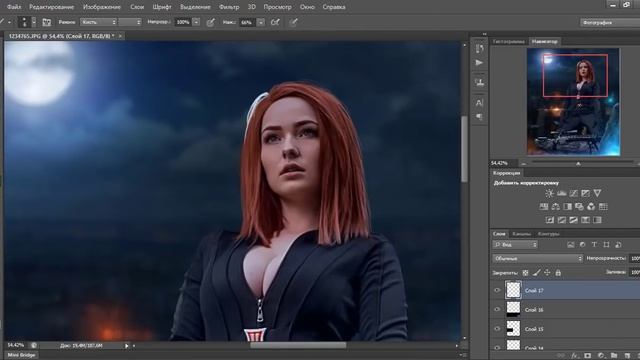This screenshot has height=360, width=640.
Task: Add a Color Balance adjustment (scales icon)
Action: pyautogui.click(x=556, y=207)
